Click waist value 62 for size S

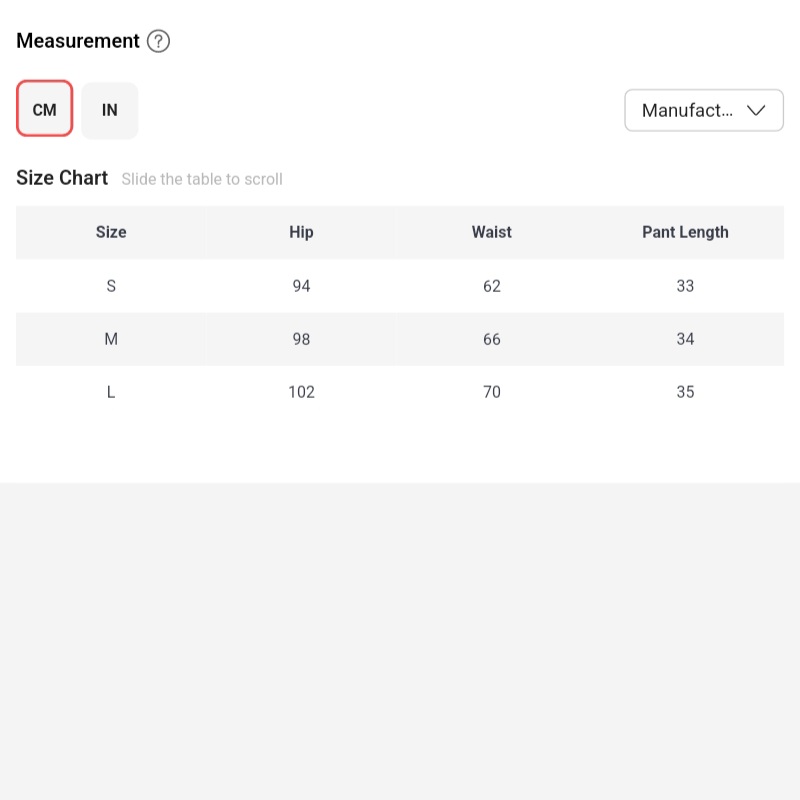491,286
